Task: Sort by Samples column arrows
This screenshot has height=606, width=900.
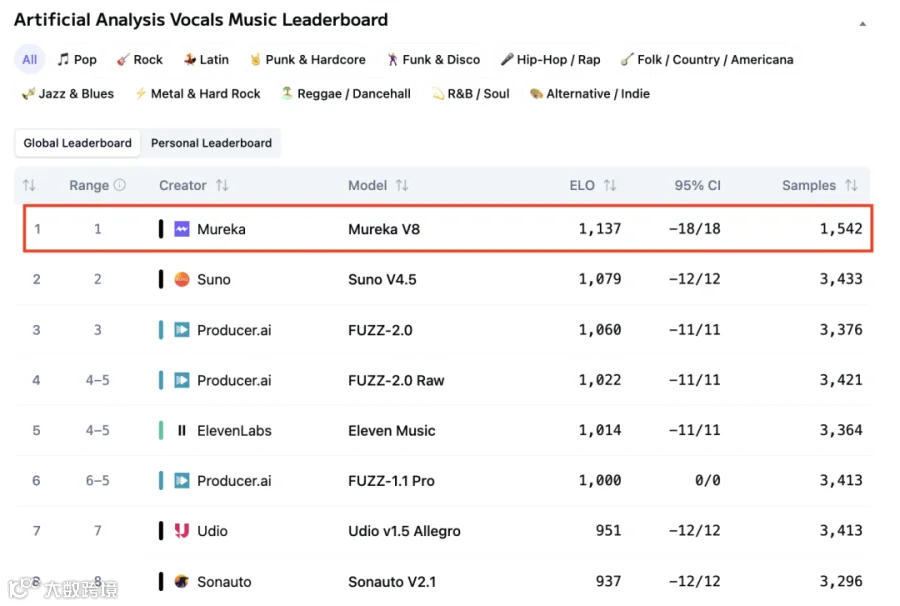Action: 851,185
